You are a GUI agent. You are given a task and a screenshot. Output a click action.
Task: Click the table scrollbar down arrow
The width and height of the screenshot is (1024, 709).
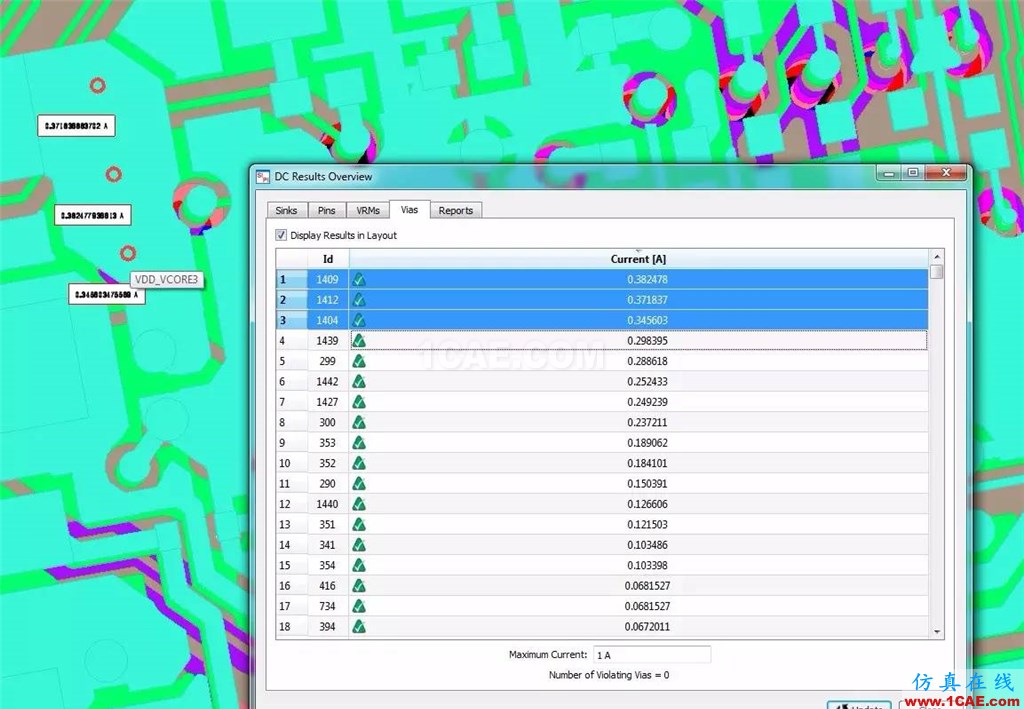(x=936, y=631)
